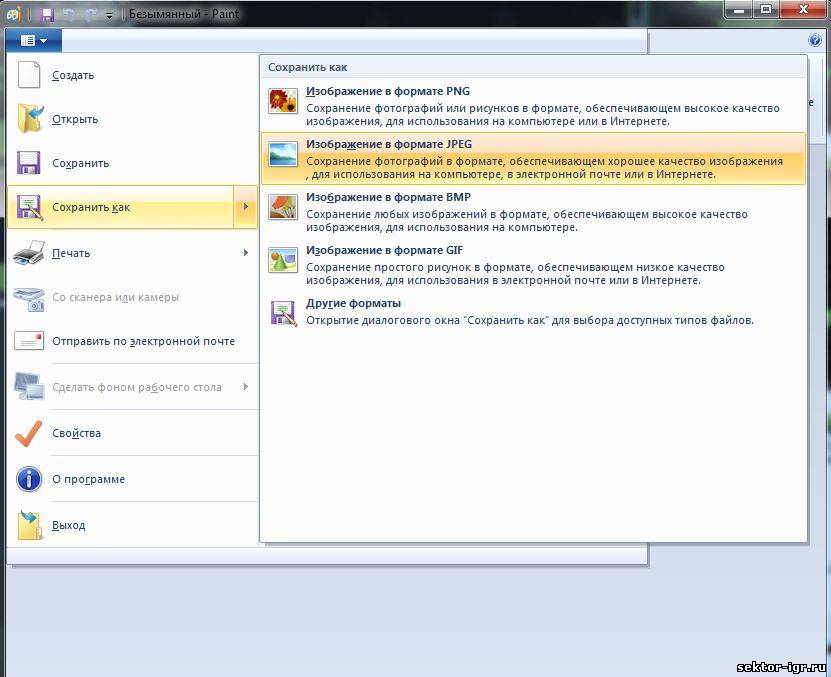
Task: Choose Создать to make a new image
Action: (132, 75)
